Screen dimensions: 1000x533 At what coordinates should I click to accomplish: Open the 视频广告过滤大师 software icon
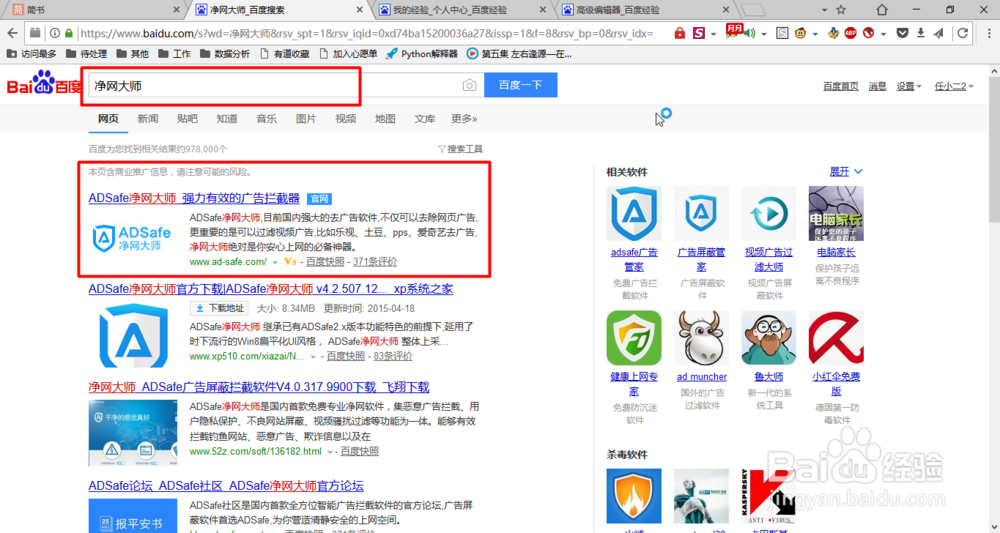768,213
